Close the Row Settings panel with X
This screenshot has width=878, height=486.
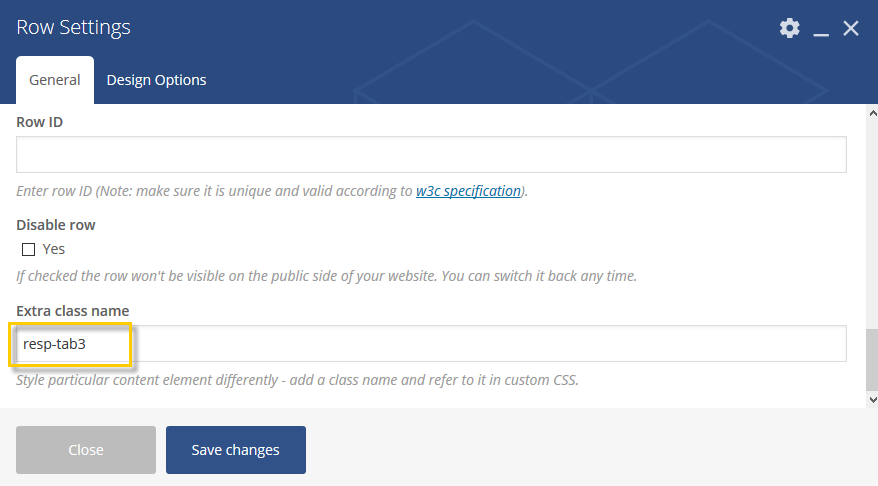coord(851,28)
